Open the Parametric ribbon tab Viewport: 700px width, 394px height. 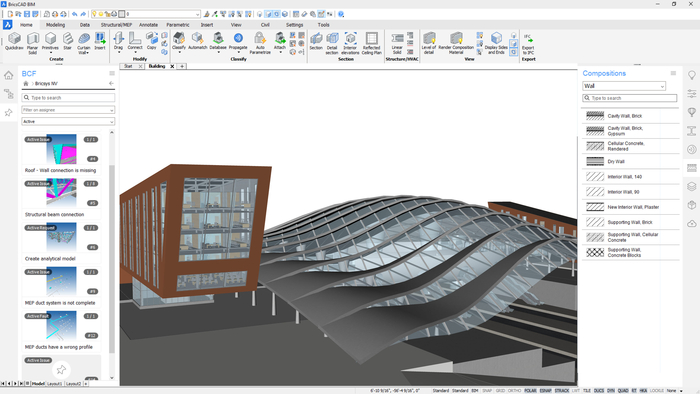(x=178, y=25)
